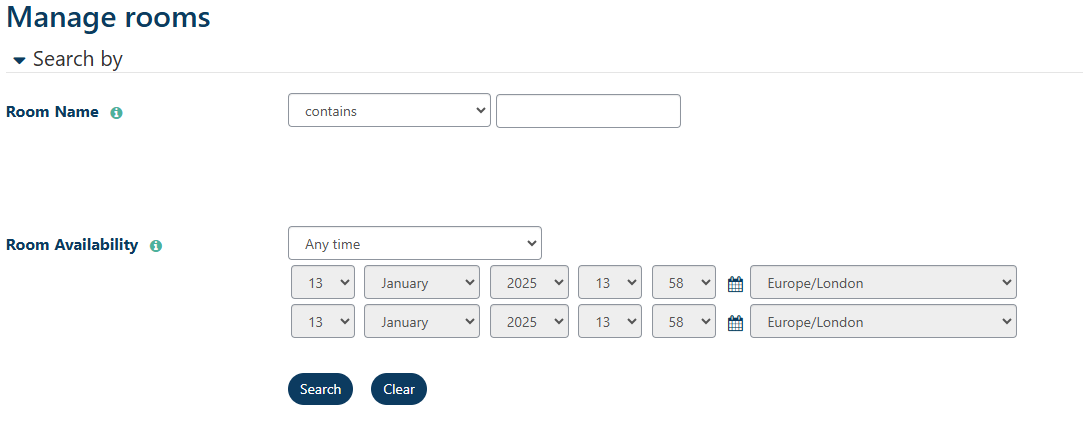This screenshot has width=1083, height=428.
Task: Open the second row calendar picker icon
Action: click(735, 323)
